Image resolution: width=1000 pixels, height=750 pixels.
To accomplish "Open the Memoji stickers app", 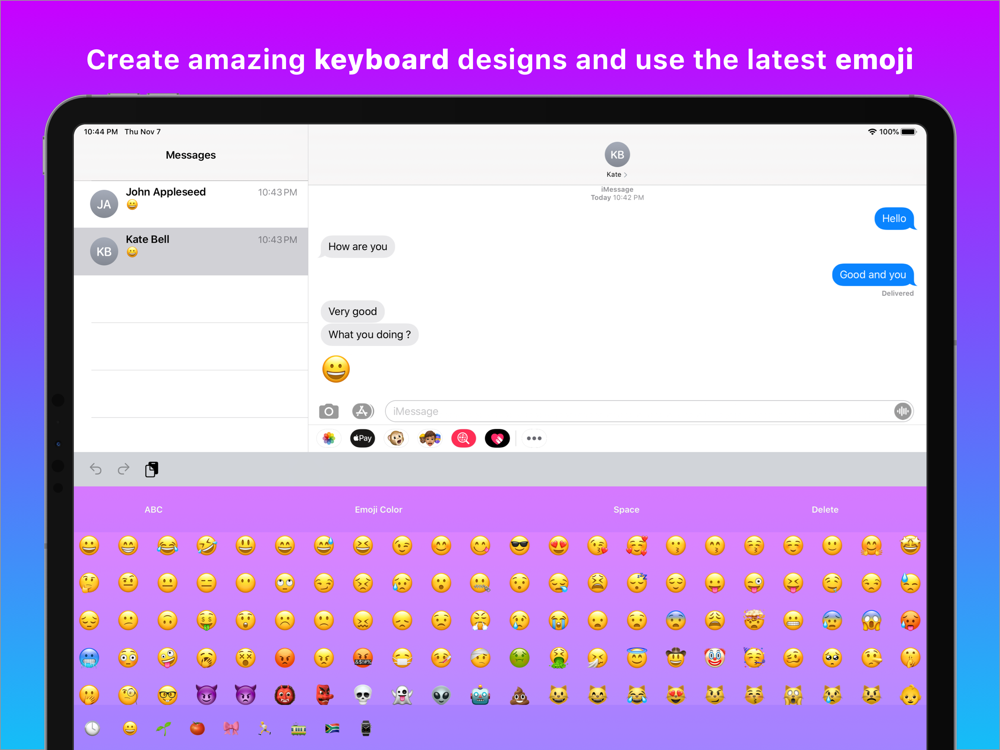I will coord(430,438).
